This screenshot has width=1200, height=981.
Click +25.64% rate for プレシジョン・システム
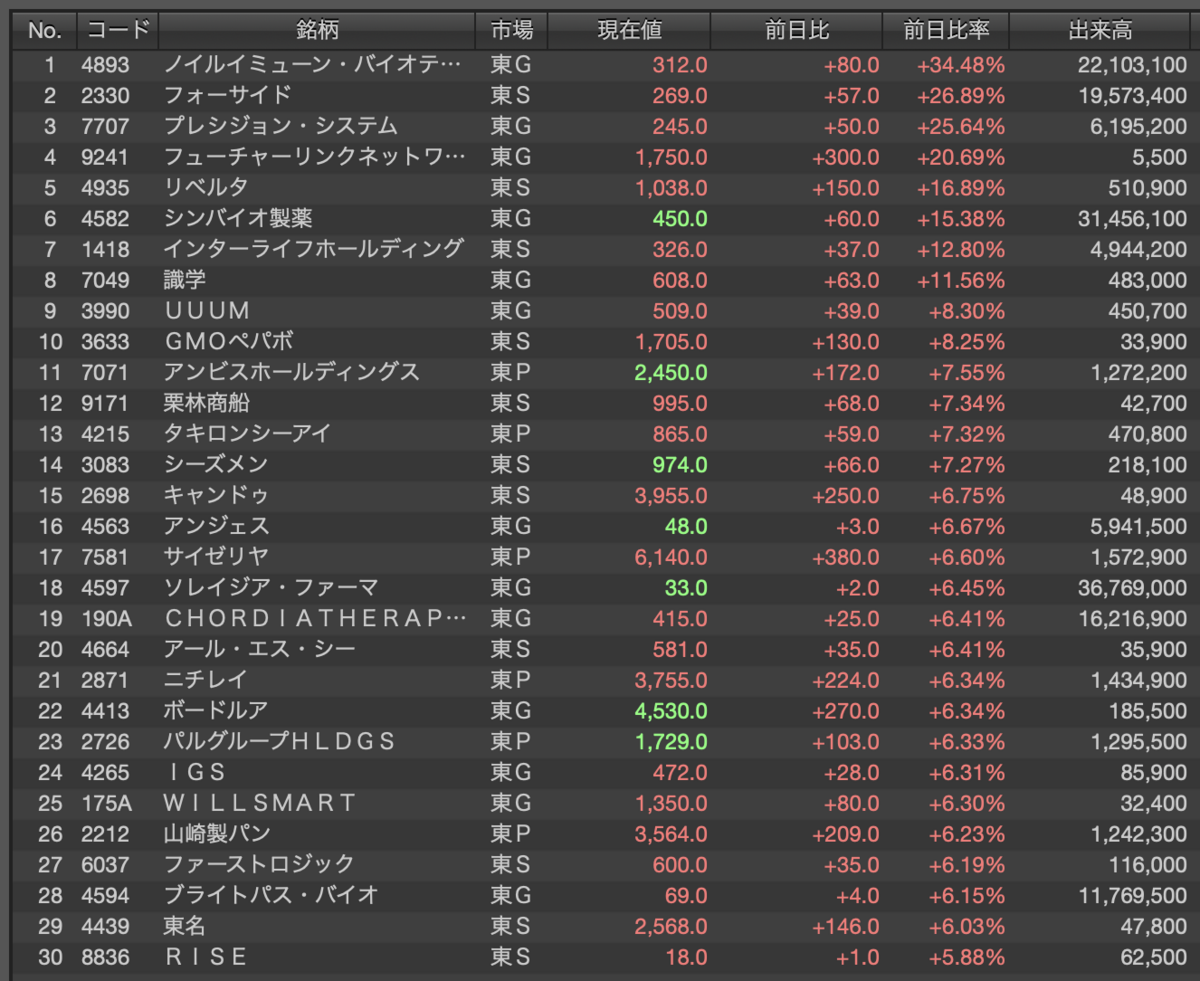tap(961, 127)
